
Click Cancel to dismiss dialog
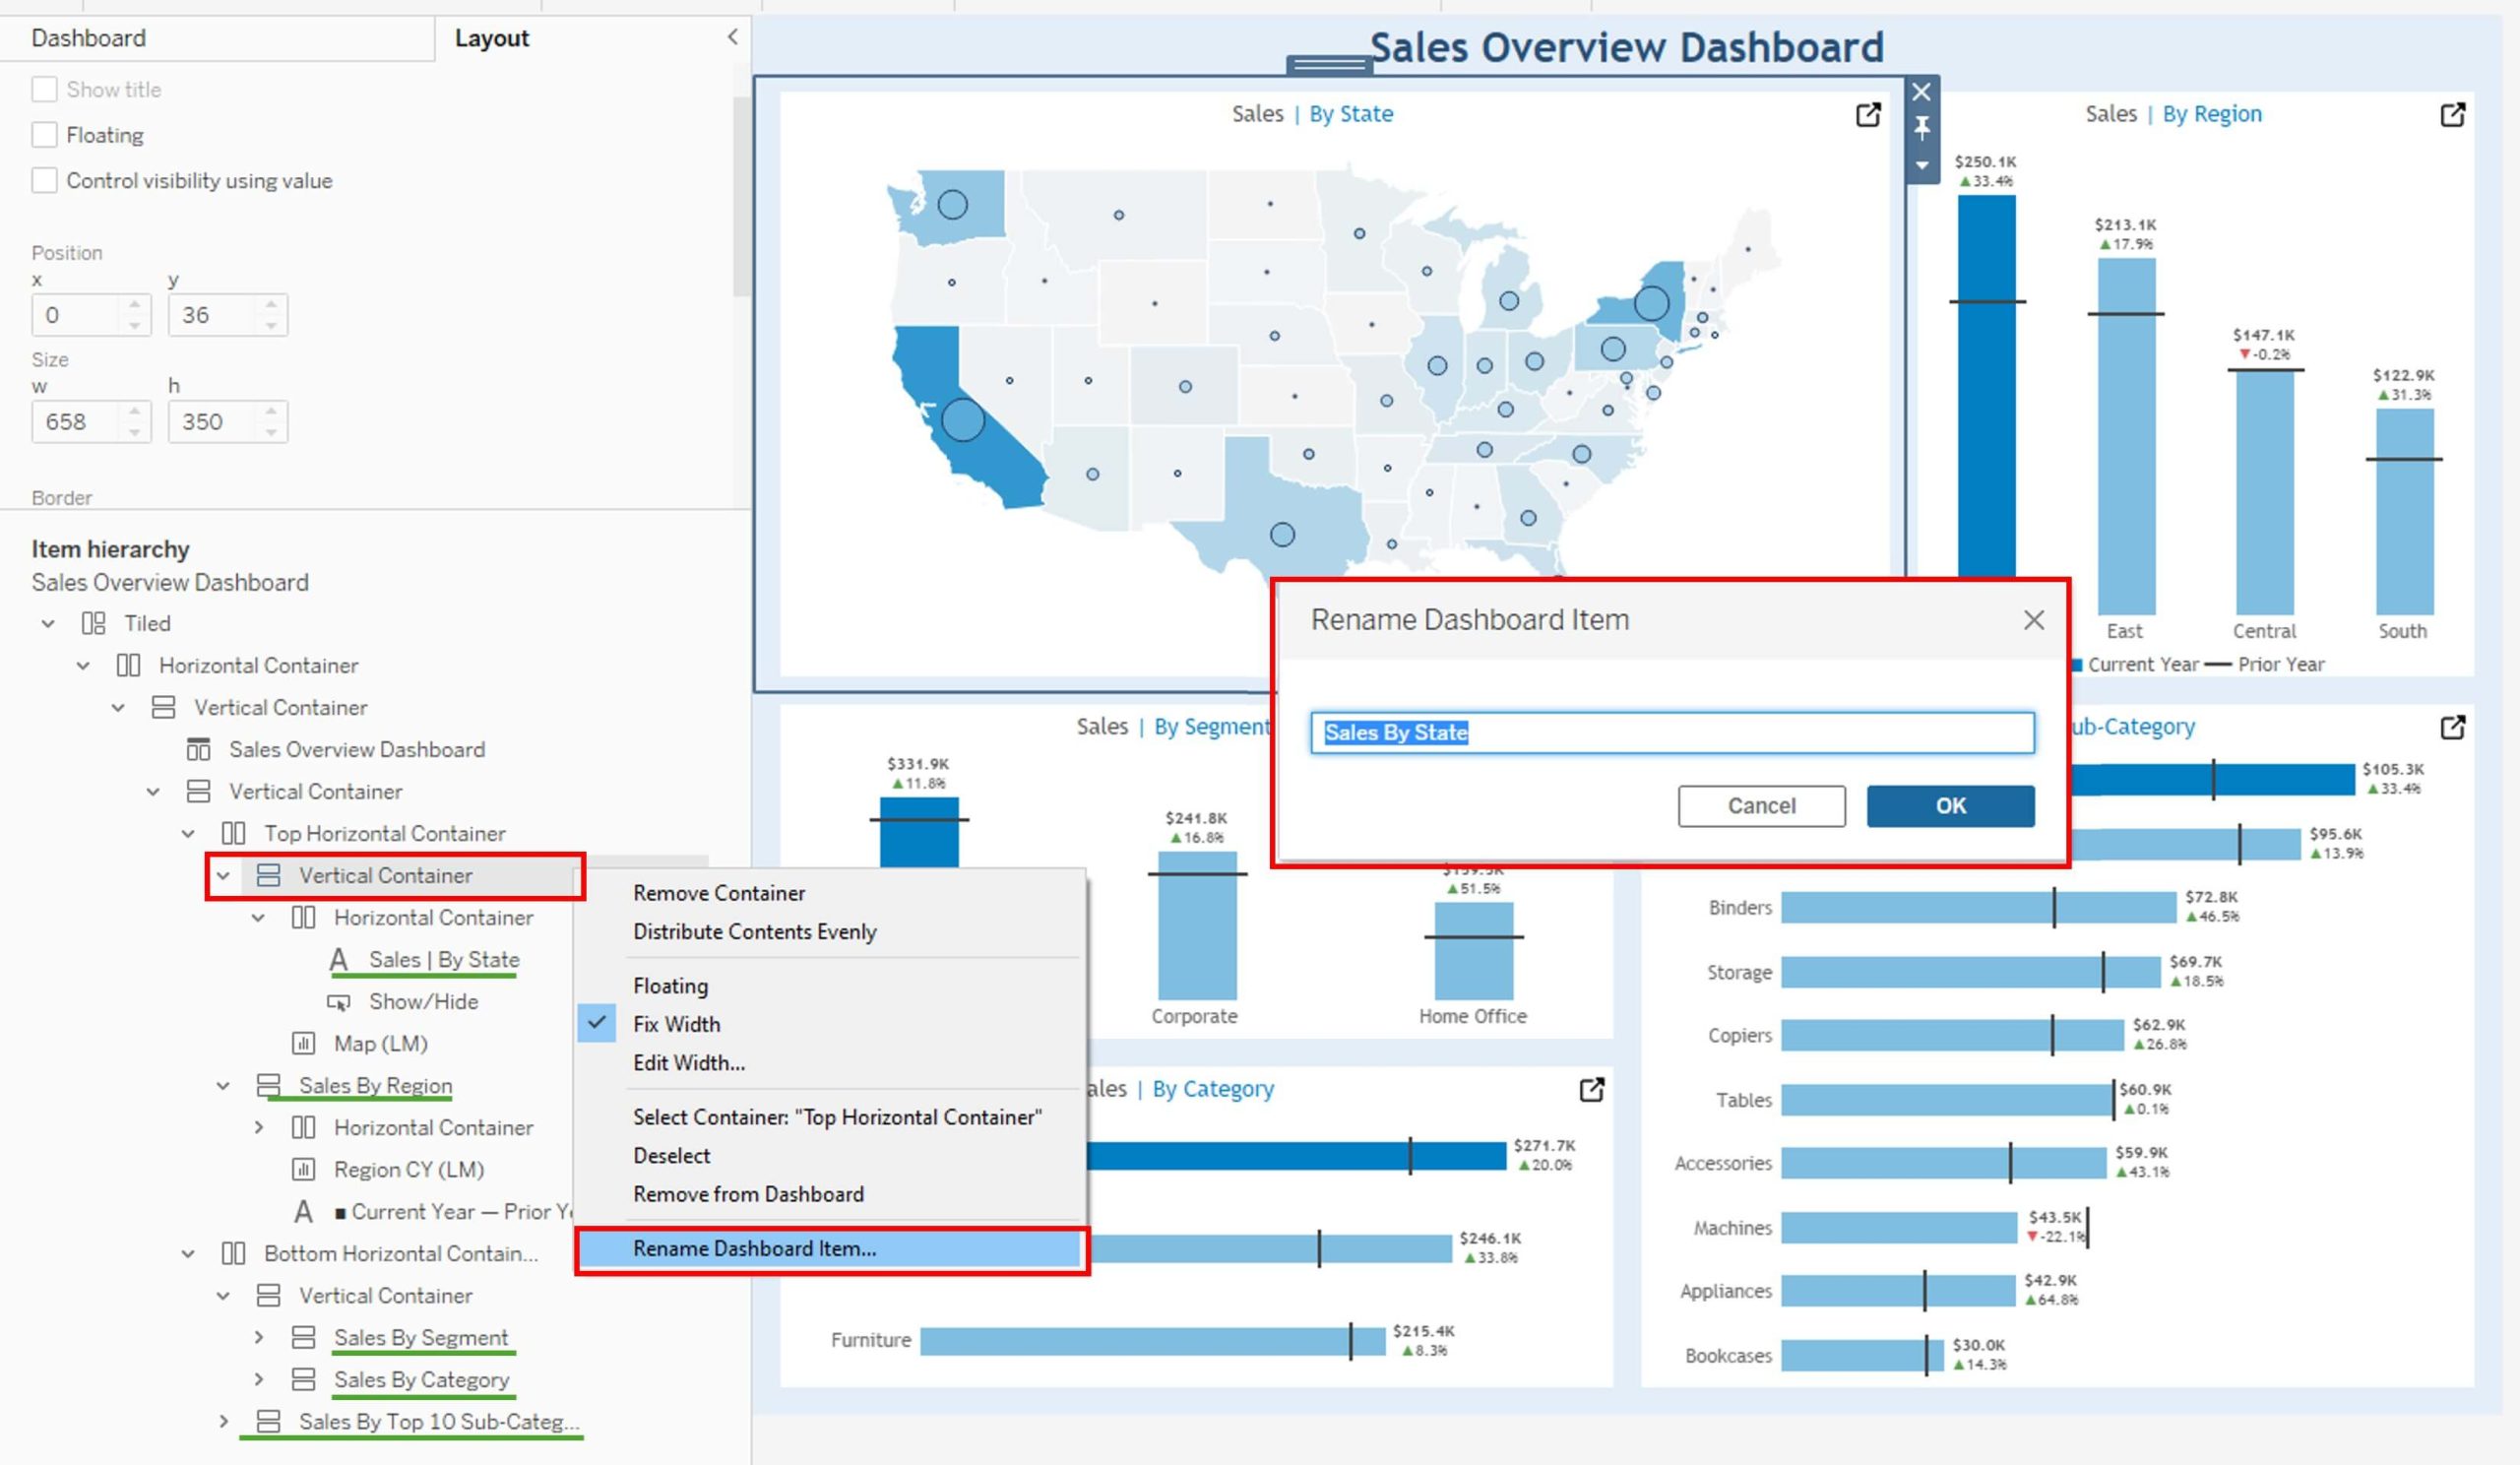pos(1758,804)
